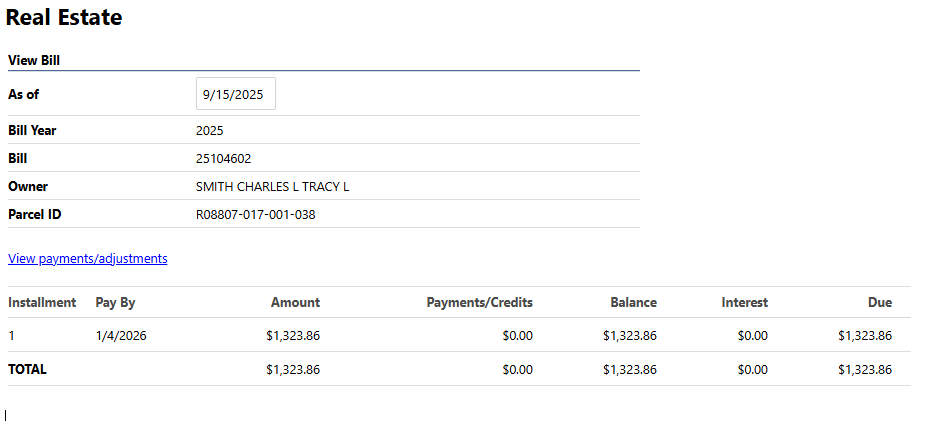Click the Bill Year value 2025
The image size is (949, 421).
pyautogui.click(x=210, y=130)
